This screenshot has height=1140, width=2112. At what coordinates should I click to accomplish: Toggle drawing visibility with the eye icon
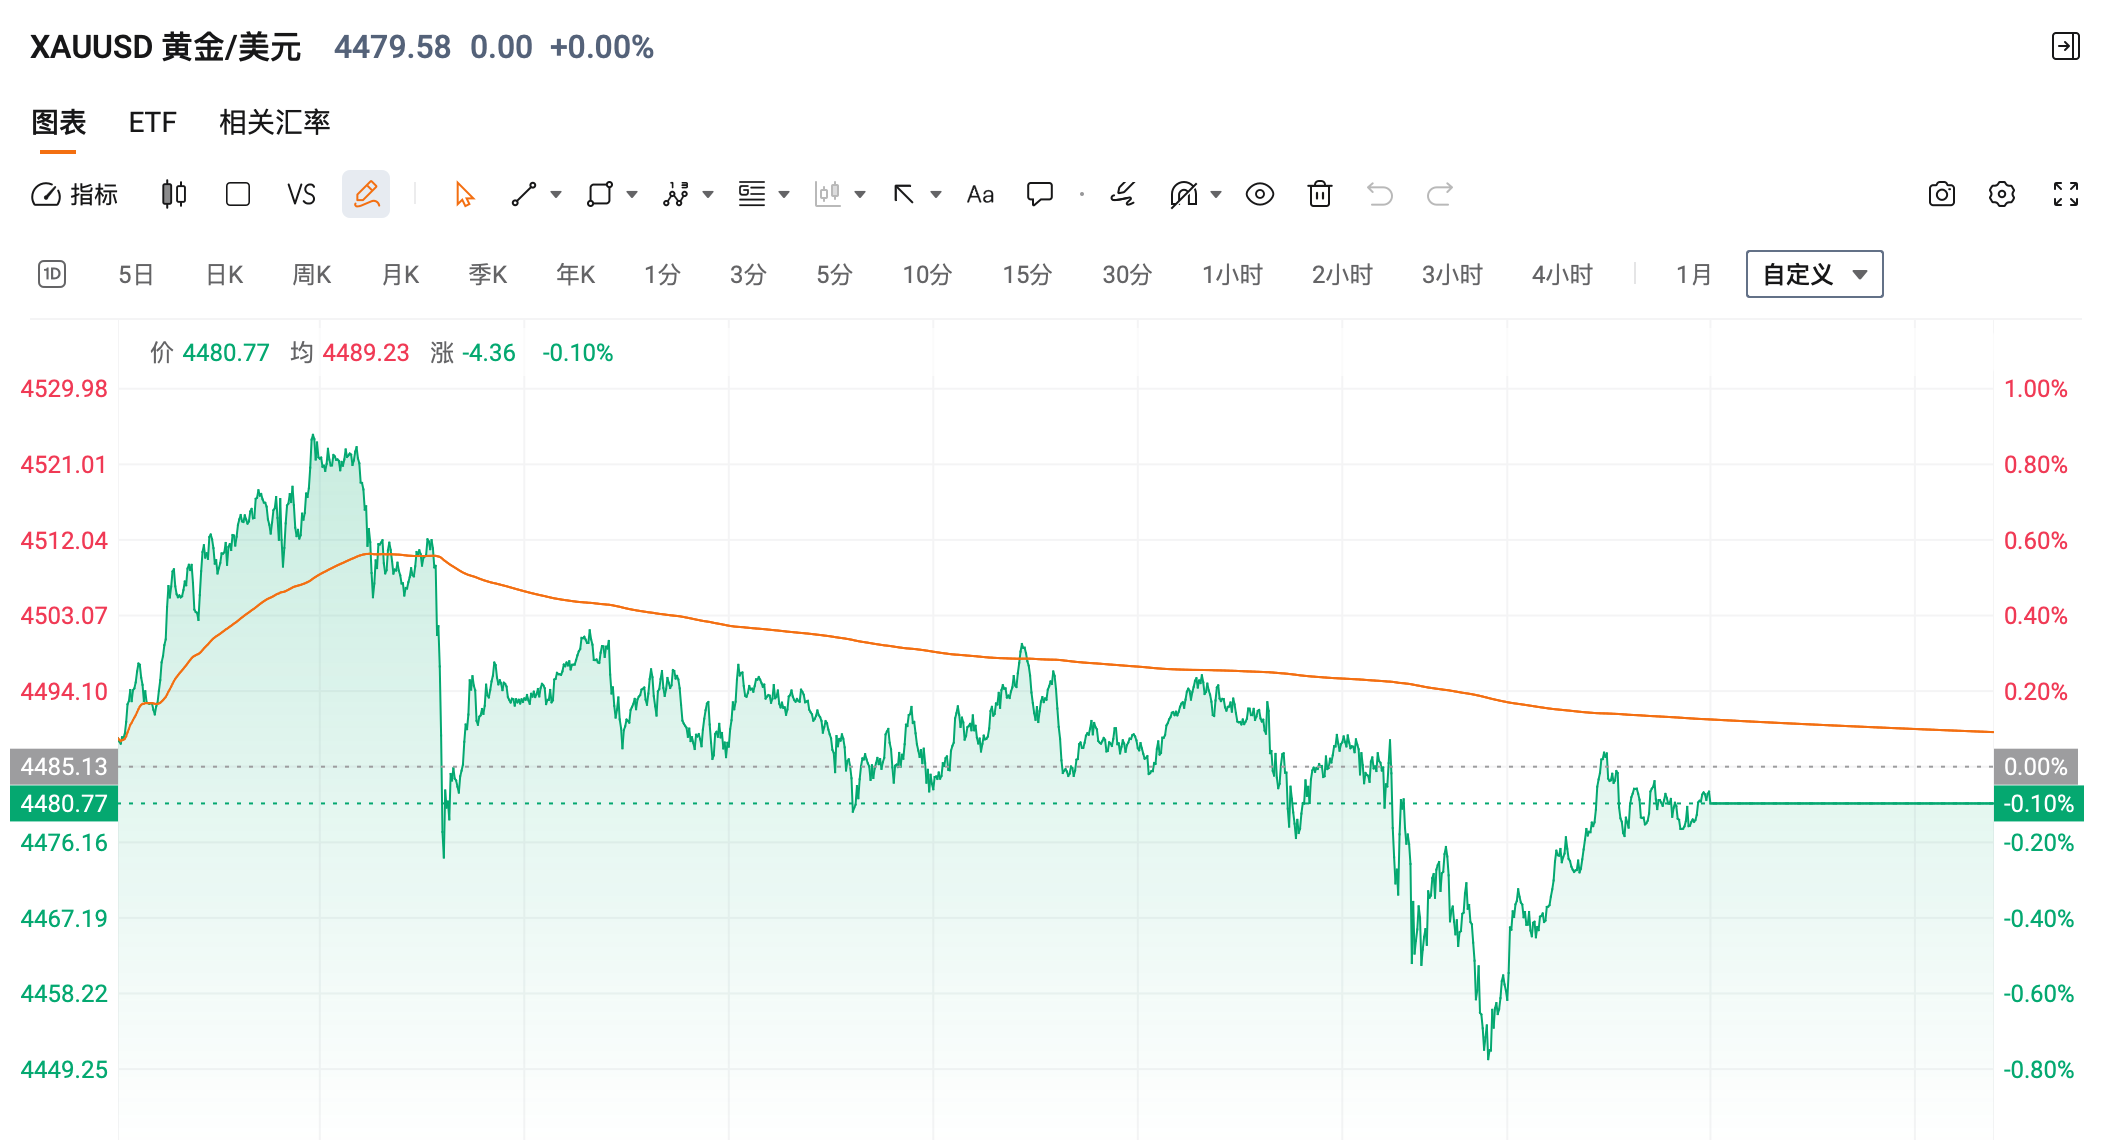pos(1260,194)
